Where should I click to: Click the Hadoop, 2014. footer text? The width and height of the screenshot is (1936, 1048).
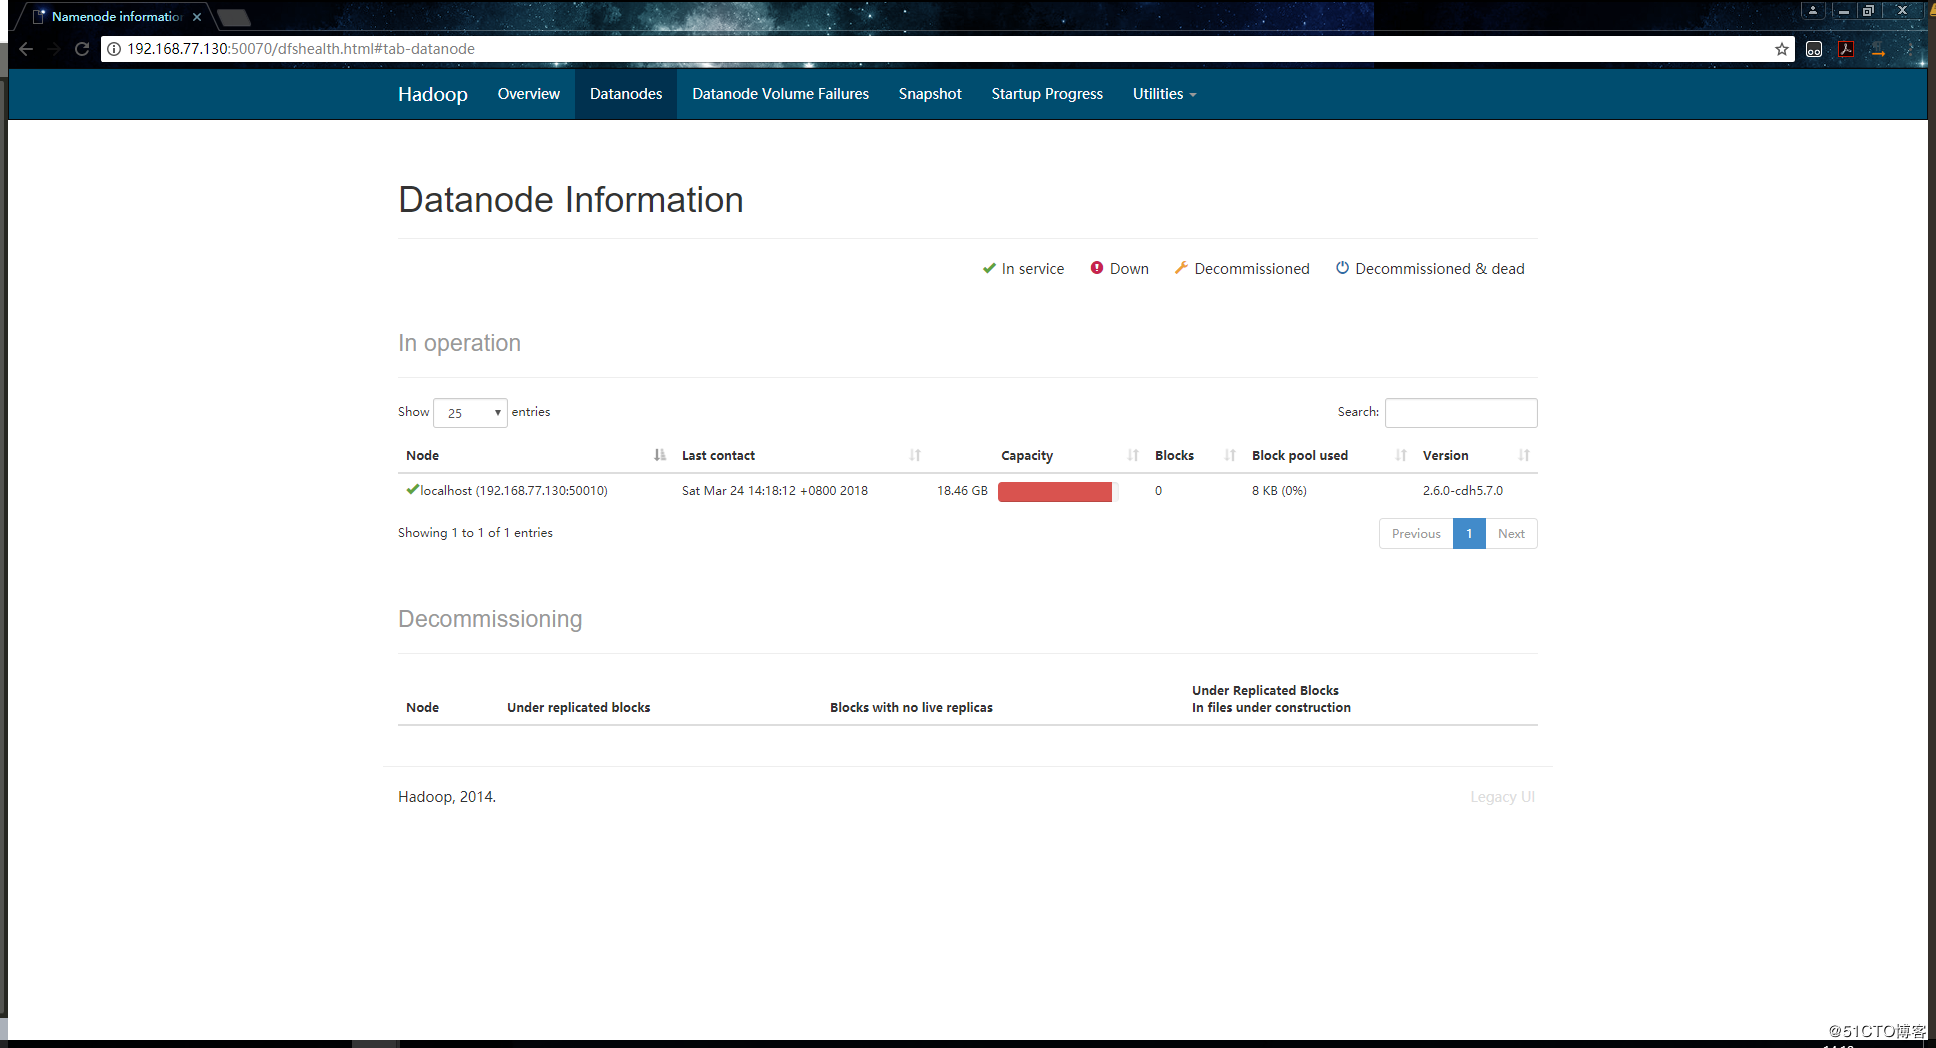[x=447, y=797]
